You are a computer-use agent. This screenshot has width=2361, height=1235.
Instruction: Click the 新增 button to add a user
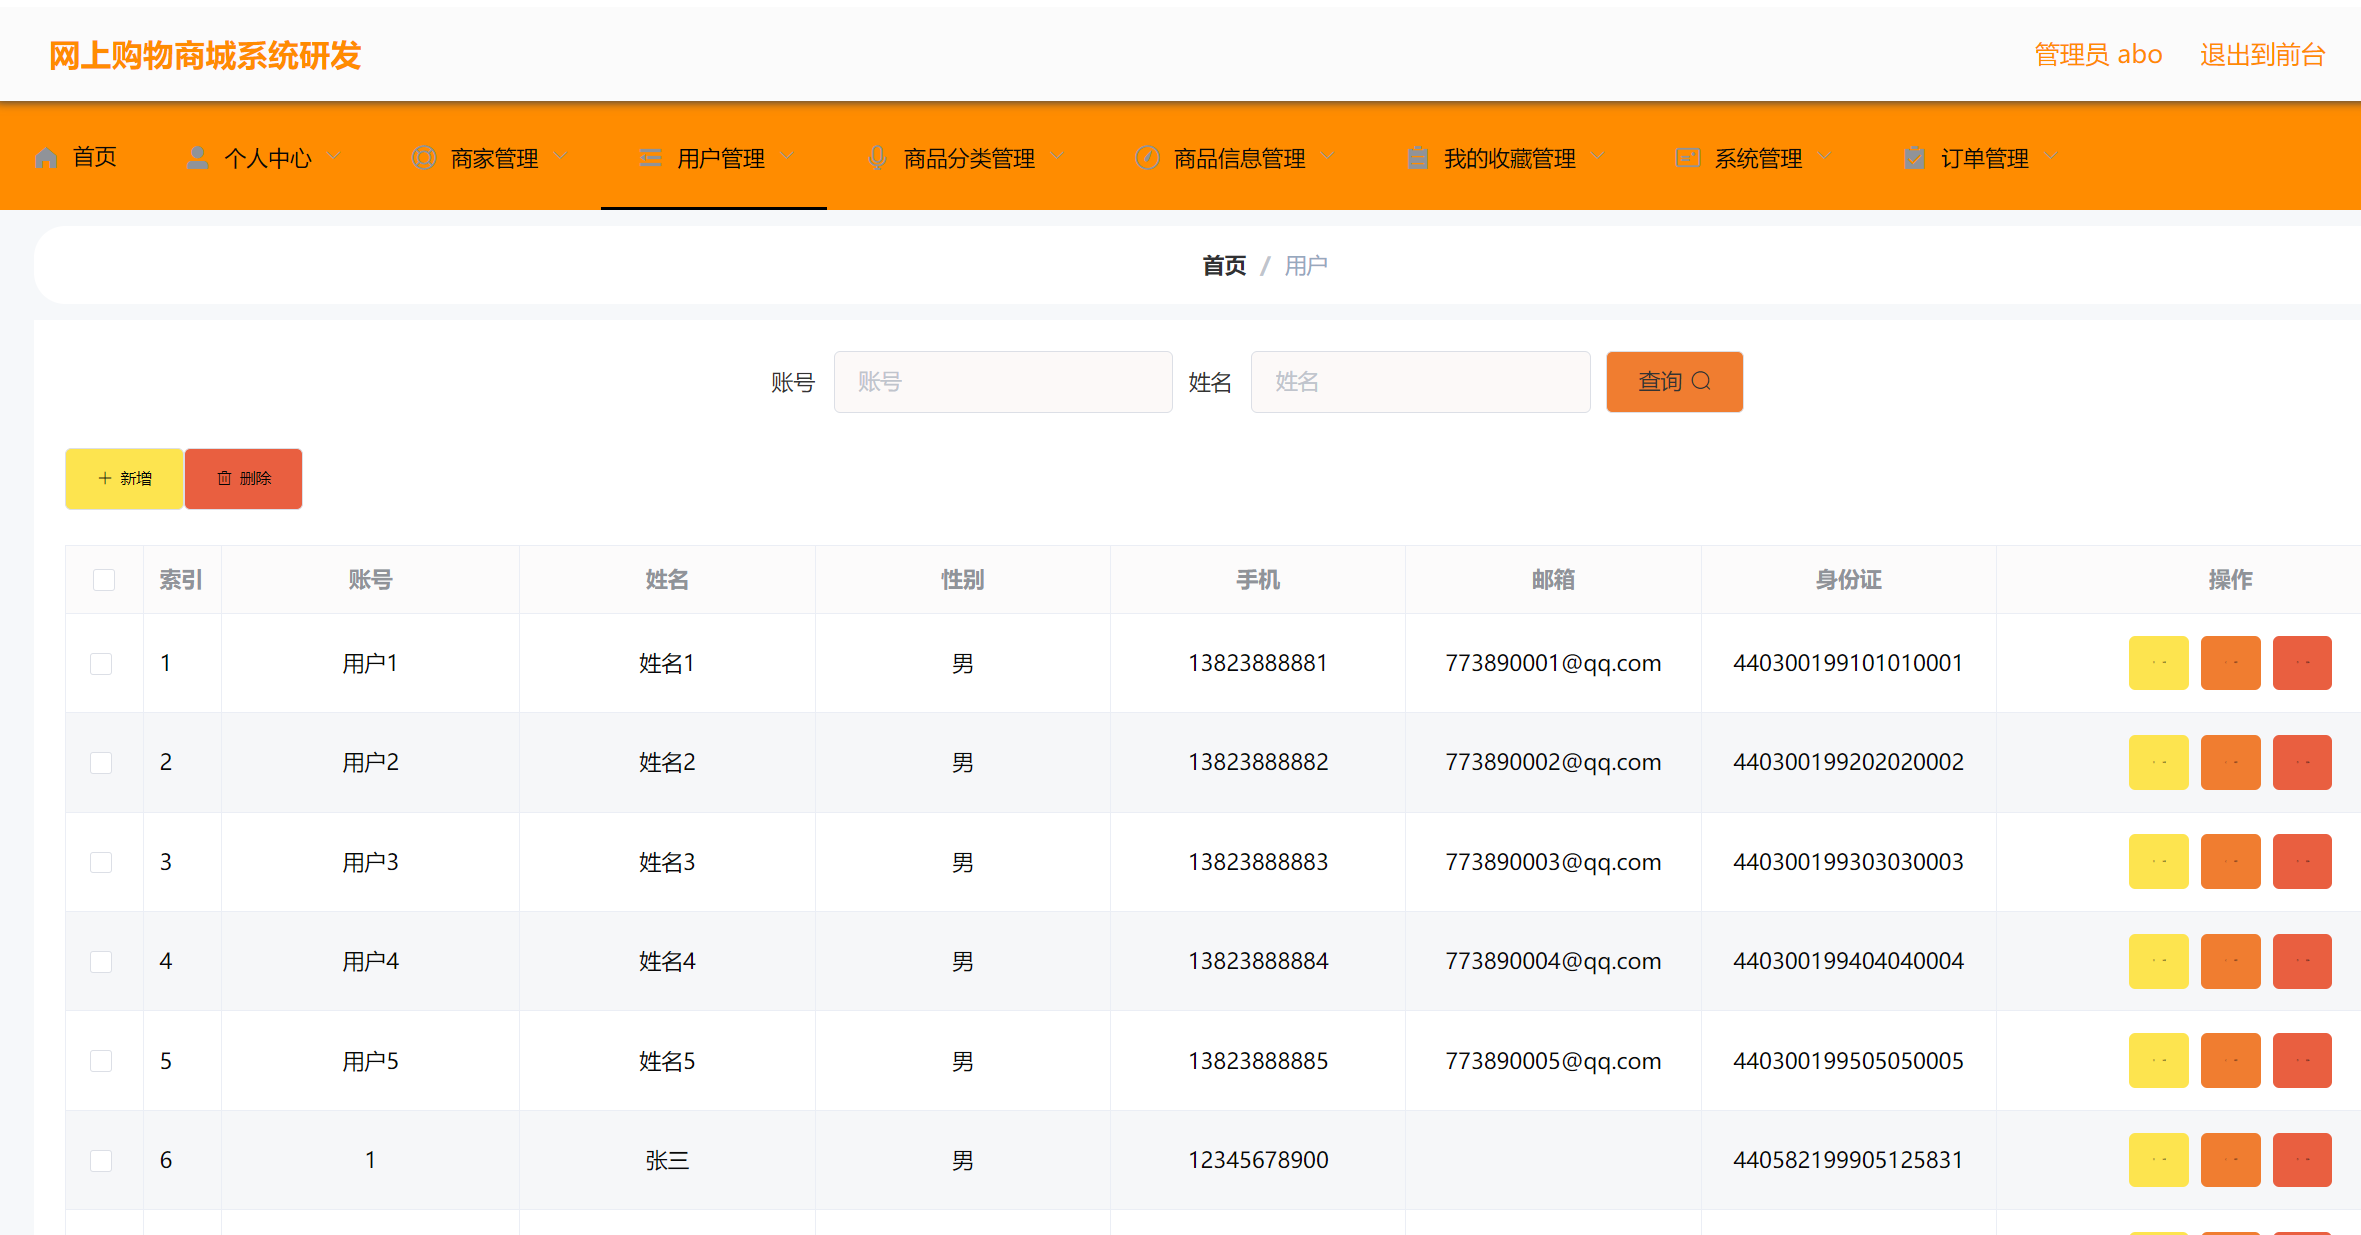point(124,478)
